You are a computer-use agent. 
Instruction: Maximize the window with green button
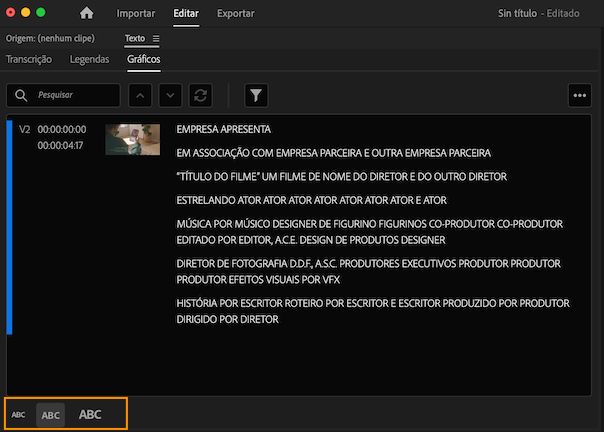pyautogui.click(x=40, y=13)
